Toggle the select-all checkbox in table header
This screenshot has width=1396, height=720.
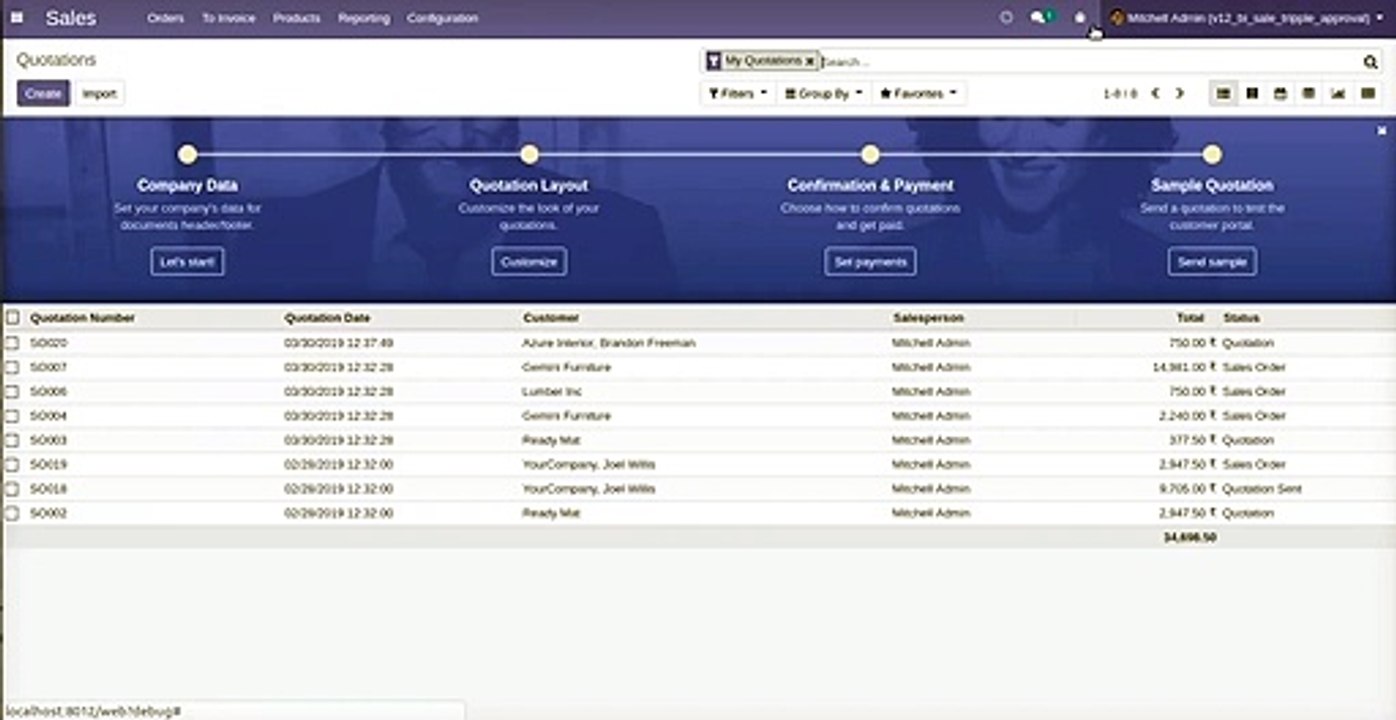(x=12, y=318)
